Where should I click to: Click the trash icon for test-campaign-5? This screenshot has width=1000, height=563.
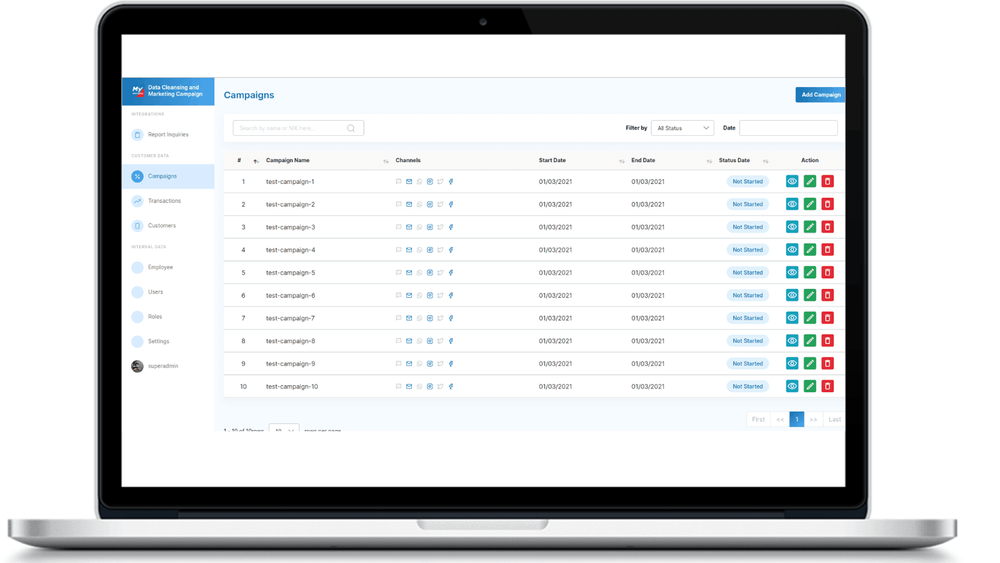click(827, 272)
